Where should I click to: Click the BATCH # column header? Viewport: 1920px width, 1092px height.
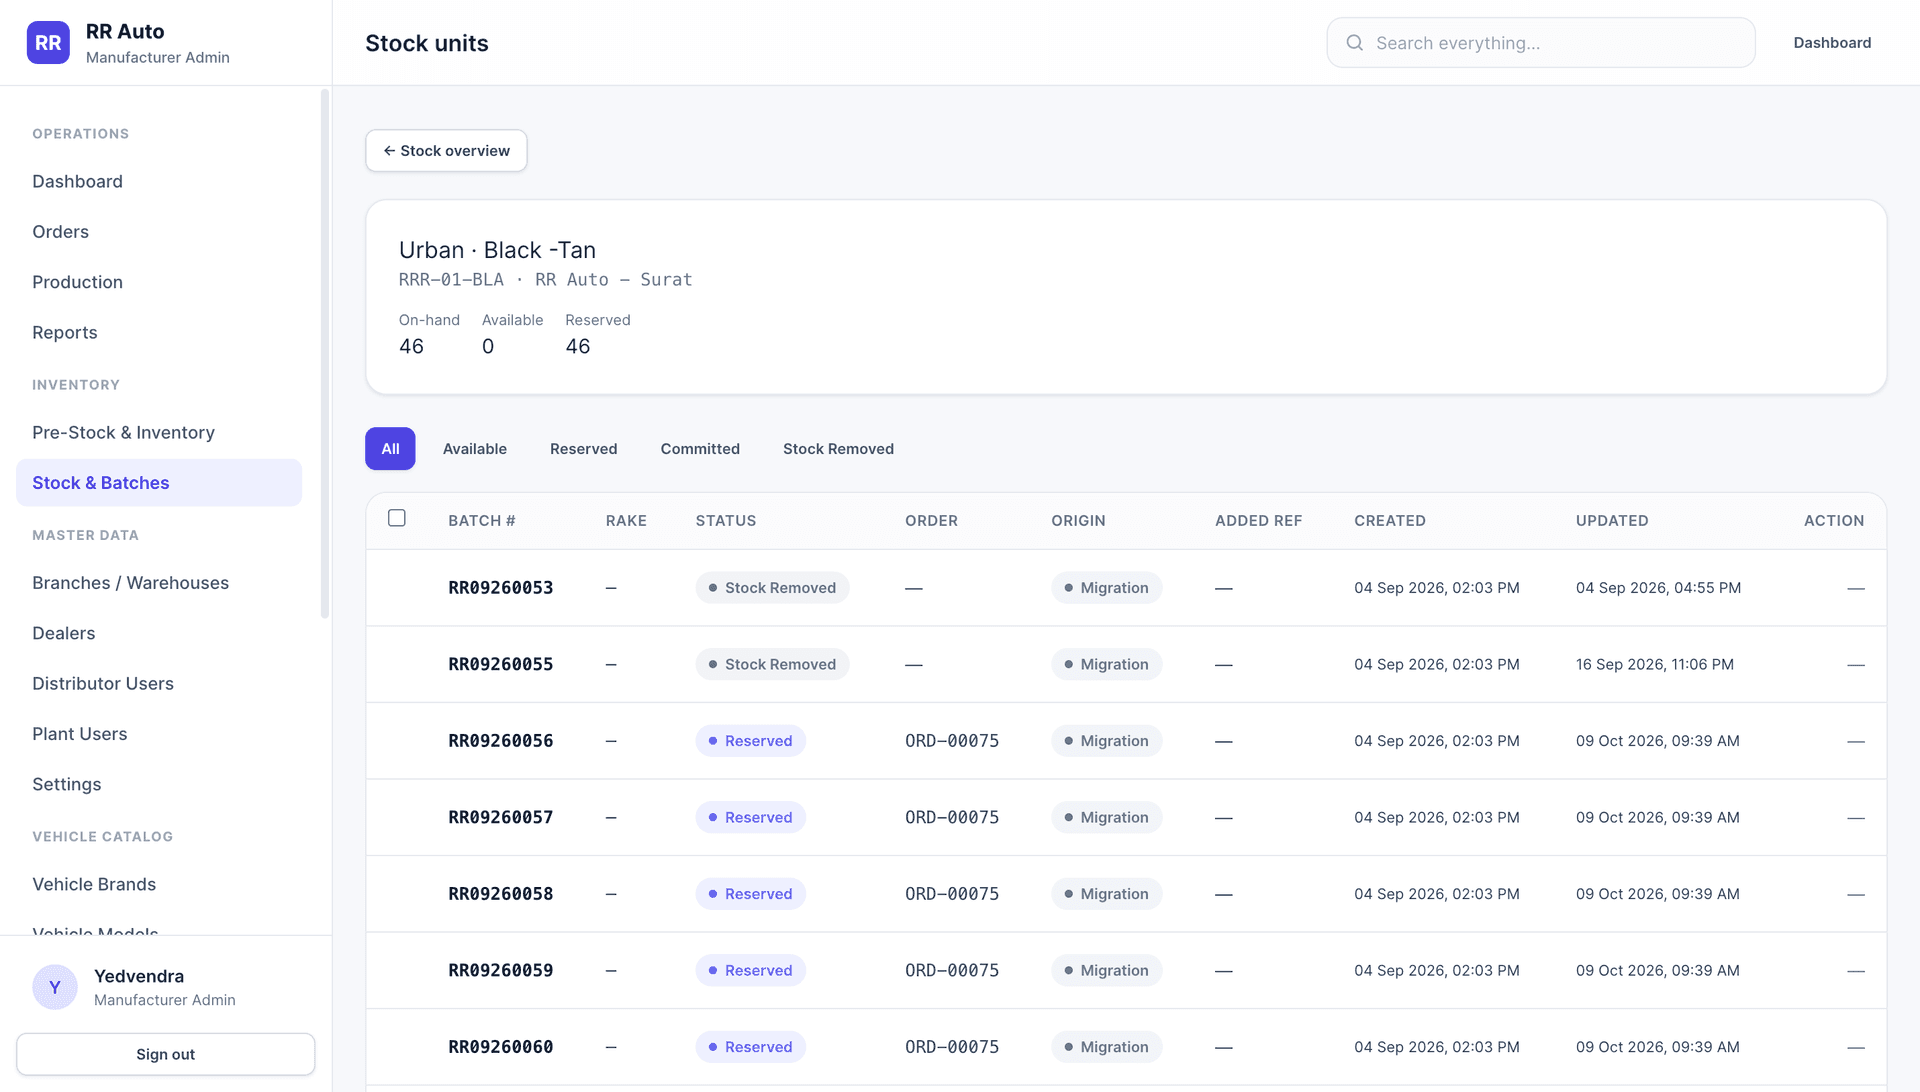pos(481,521)
